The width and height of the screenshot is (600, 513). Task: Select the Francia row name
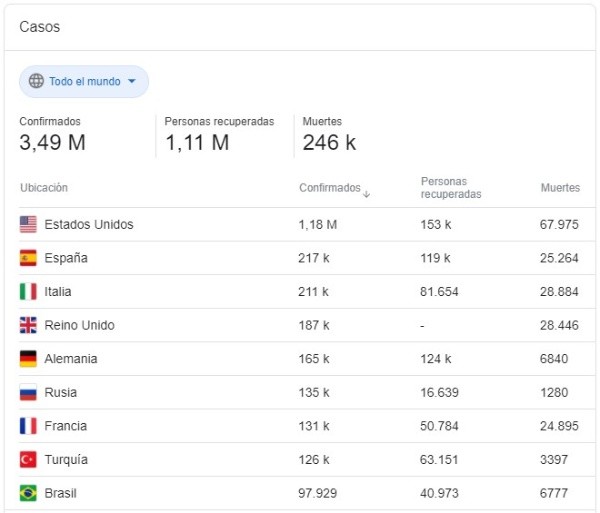(x=65, y=426)
